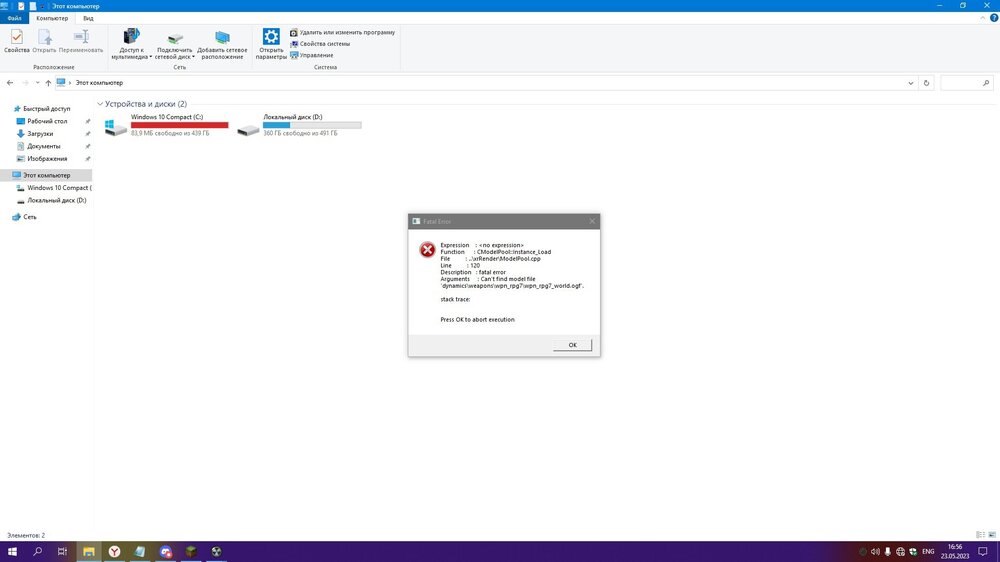The image size is (1000, 562).
Task: Open the notification center icon
Action: 983,552
